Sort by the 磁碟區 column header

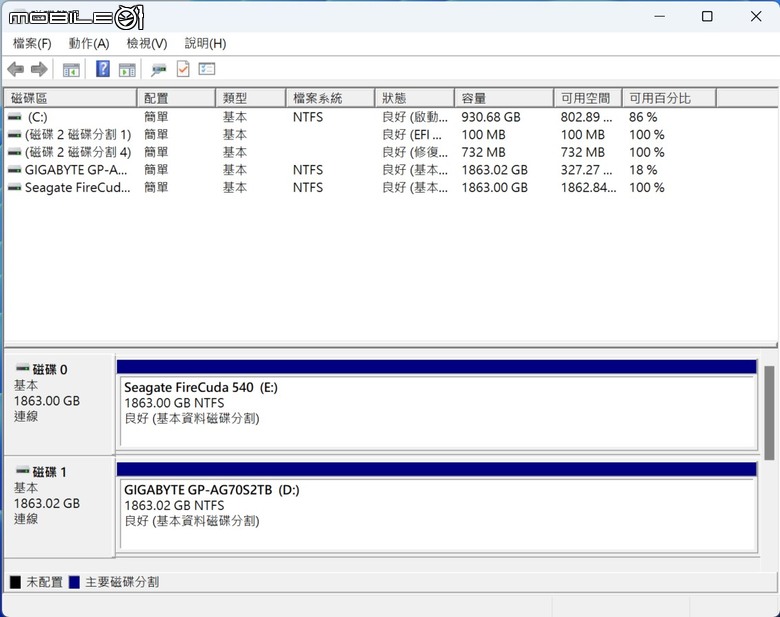click(x=70, y=98)
